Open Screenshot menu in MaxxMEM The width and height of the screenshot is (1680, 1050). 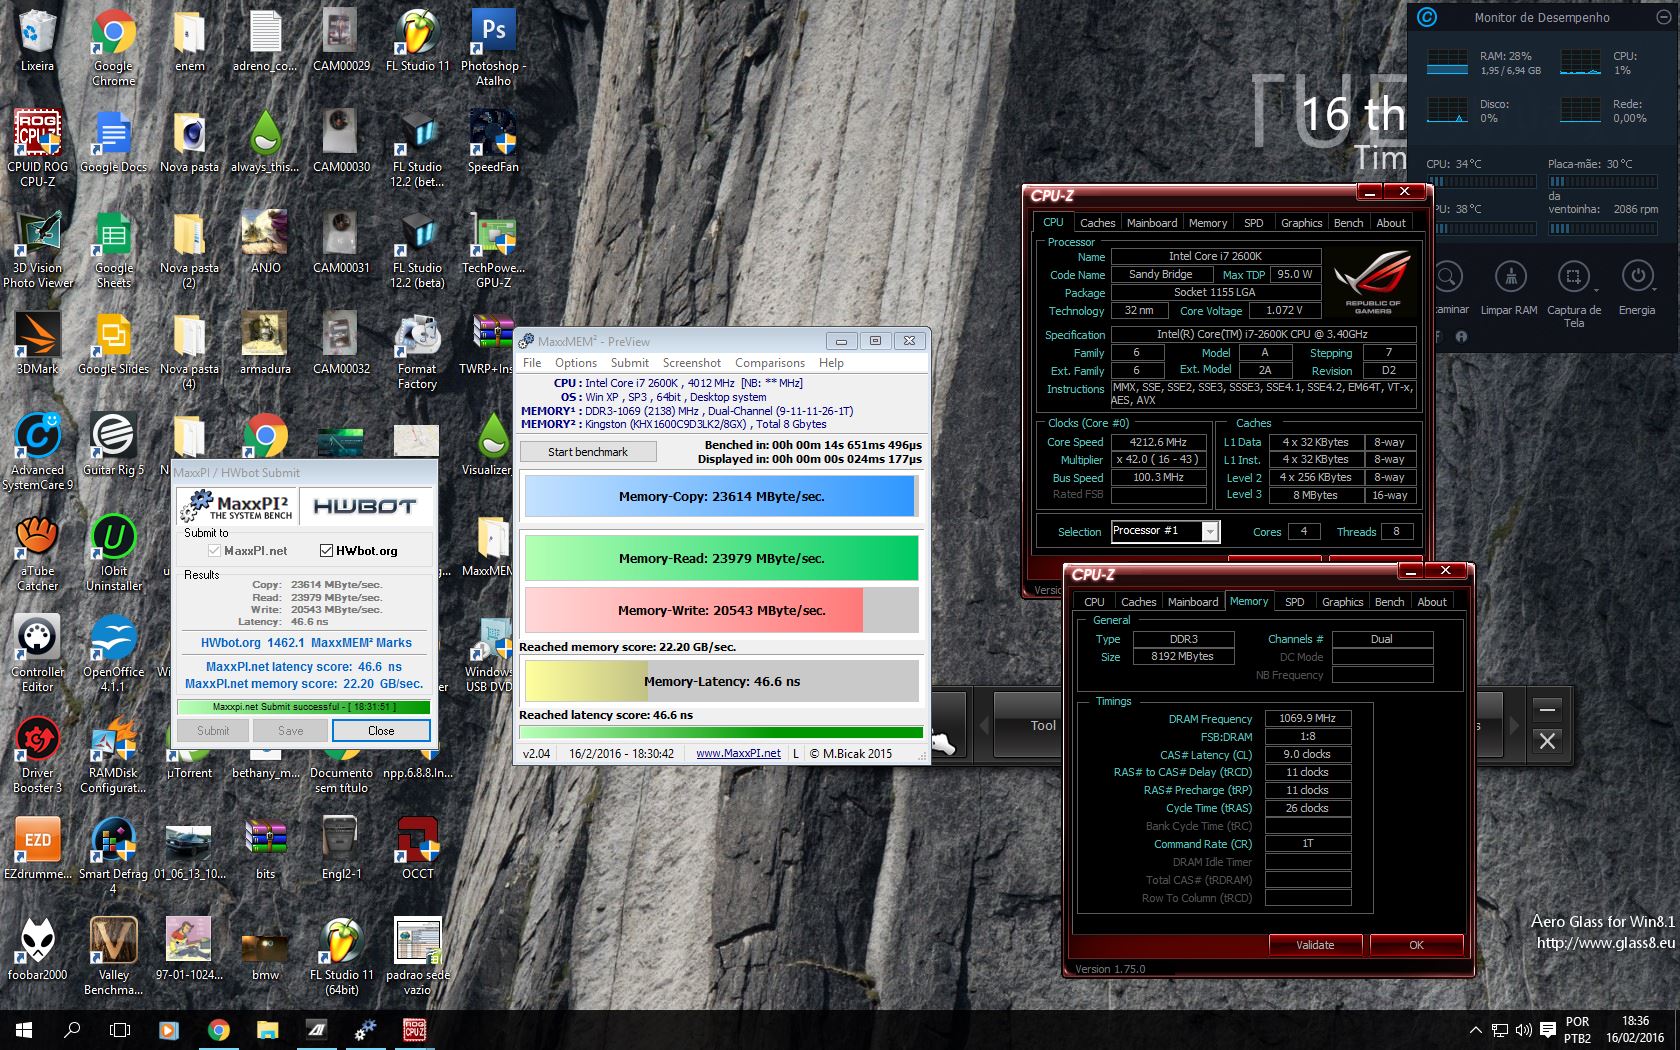pyautogui.click(x=691, y=363)
